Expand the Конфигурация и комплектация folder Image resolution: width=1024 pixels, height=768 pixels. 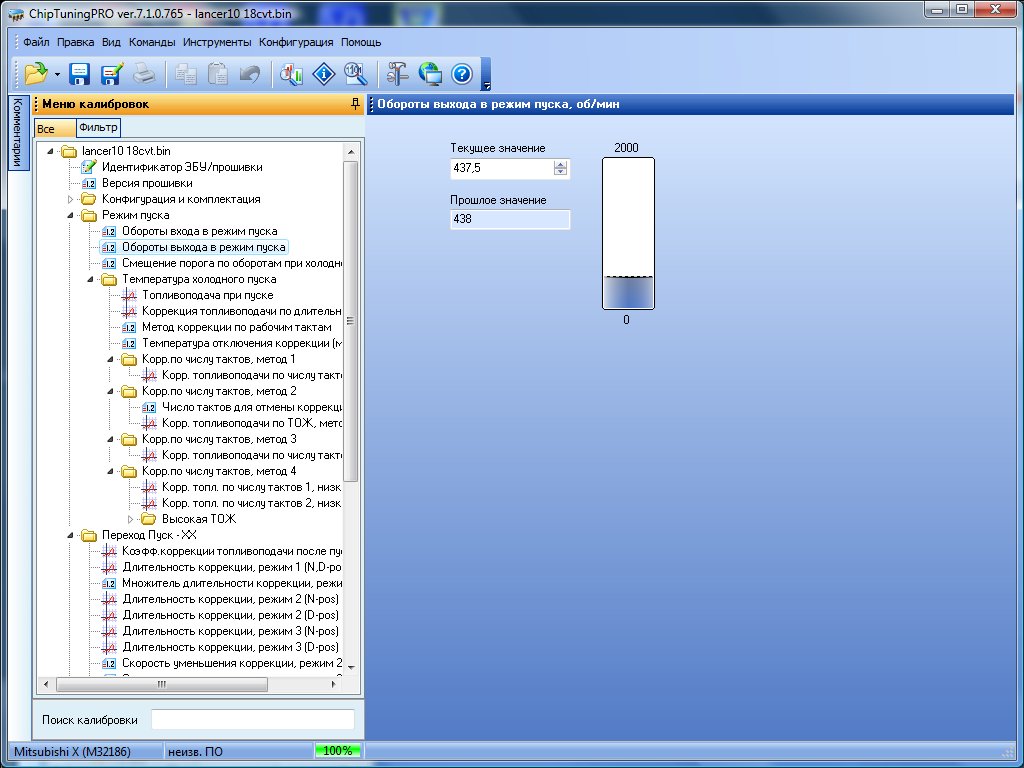tap(70, 199)
